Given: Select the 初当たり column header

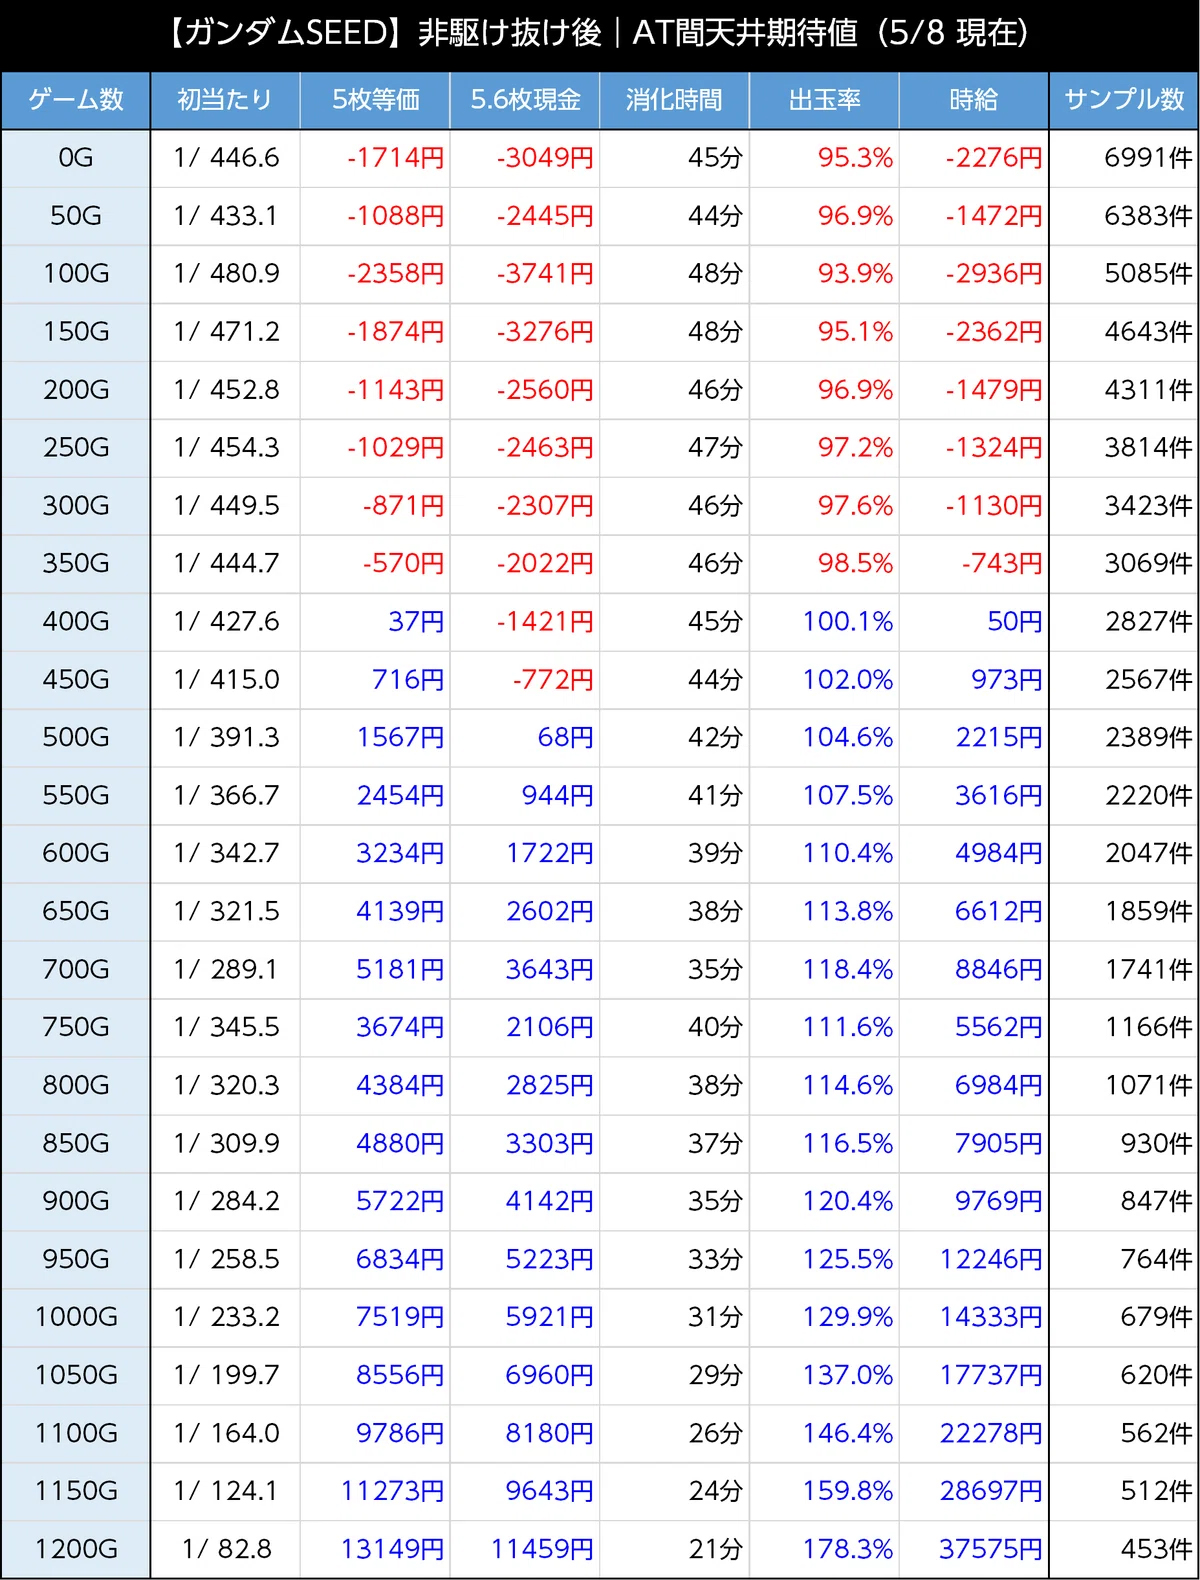Looking at the screenshot, I should 225,100.
